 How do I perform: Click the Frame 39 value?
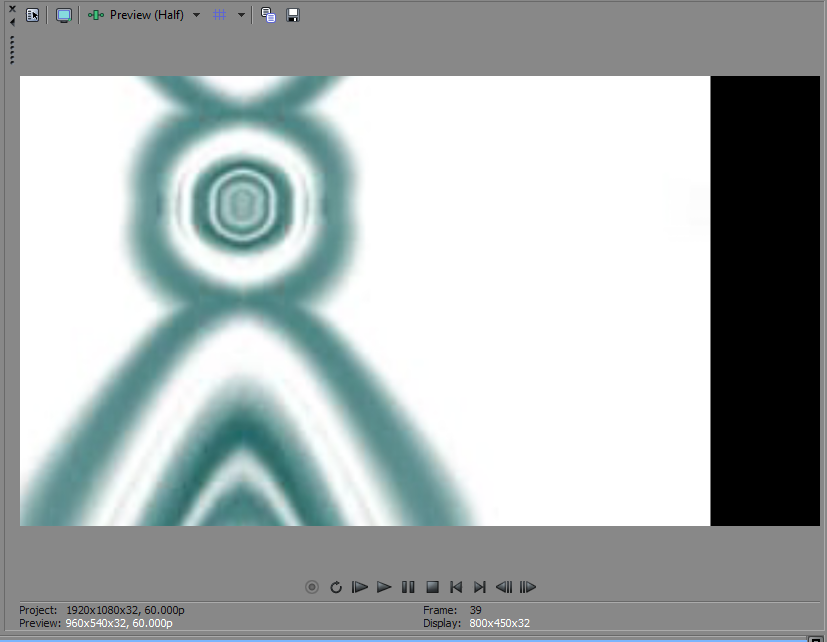pos(476,610)
